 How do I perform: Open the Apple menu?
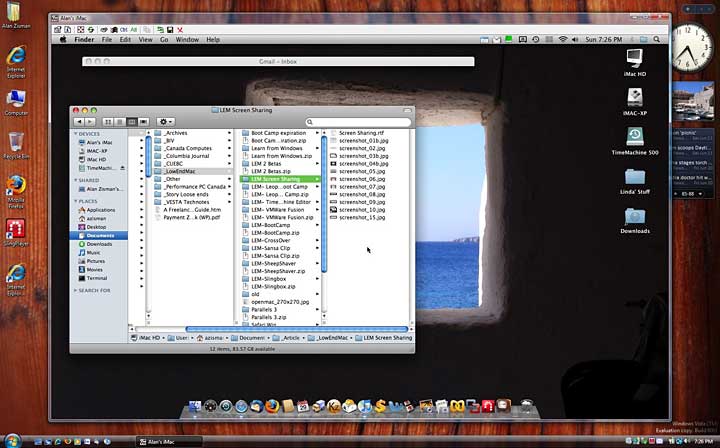pos(63,39)
